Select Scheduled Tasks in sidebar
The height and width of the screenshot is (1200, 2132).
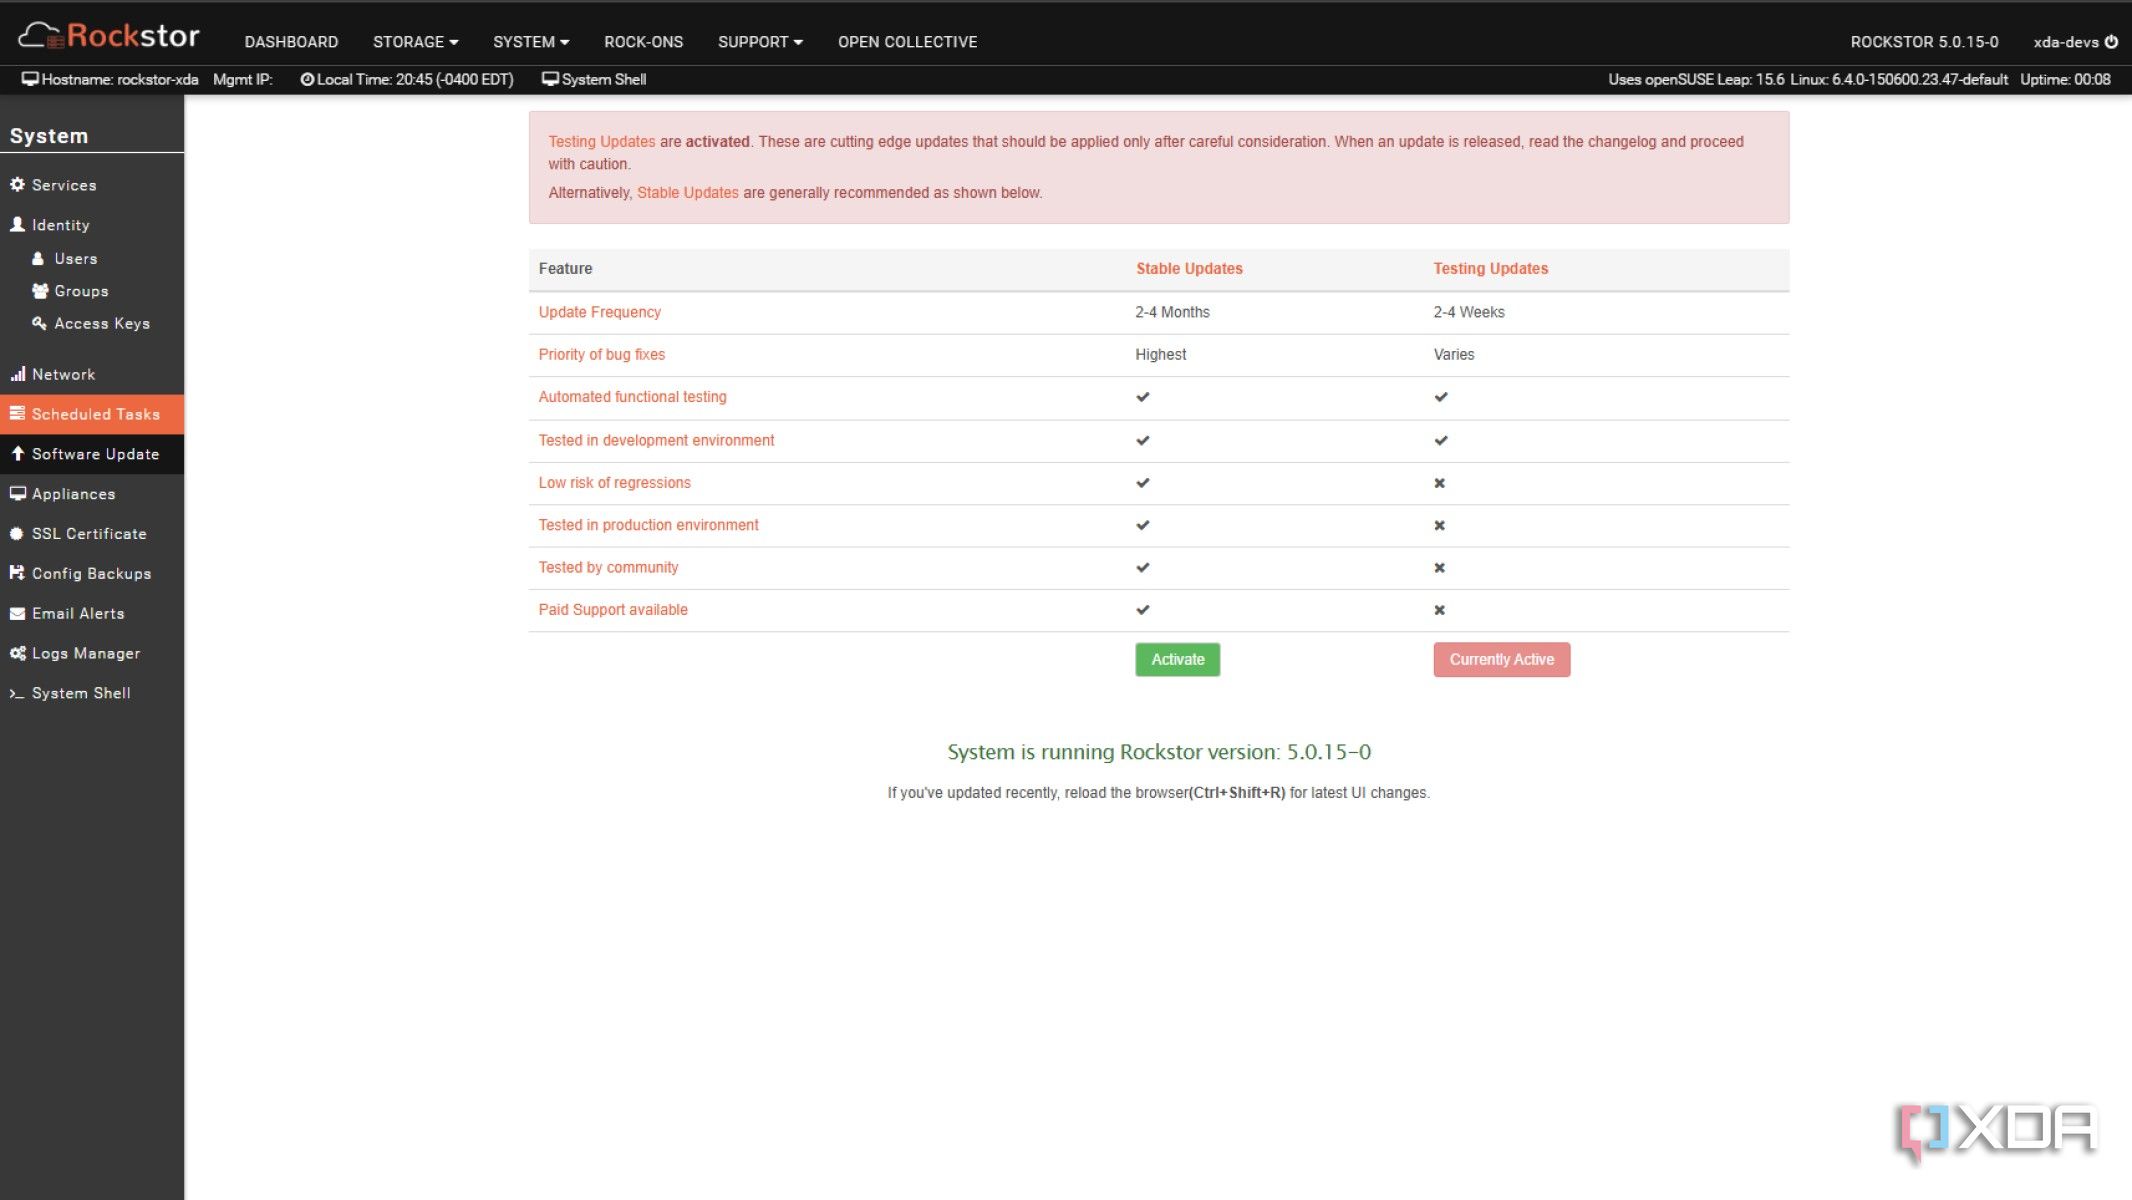click(x=92, y=414)
